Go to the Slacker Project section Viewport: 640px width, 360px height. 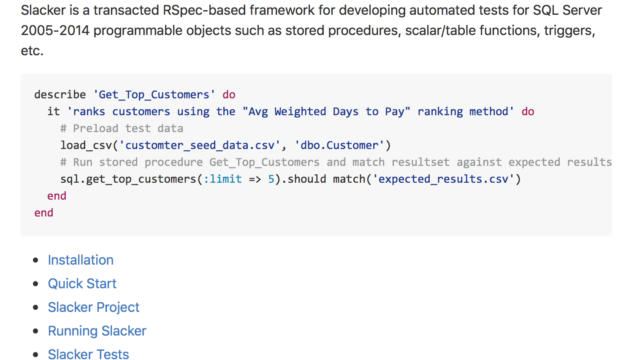(x=93, y=307)
